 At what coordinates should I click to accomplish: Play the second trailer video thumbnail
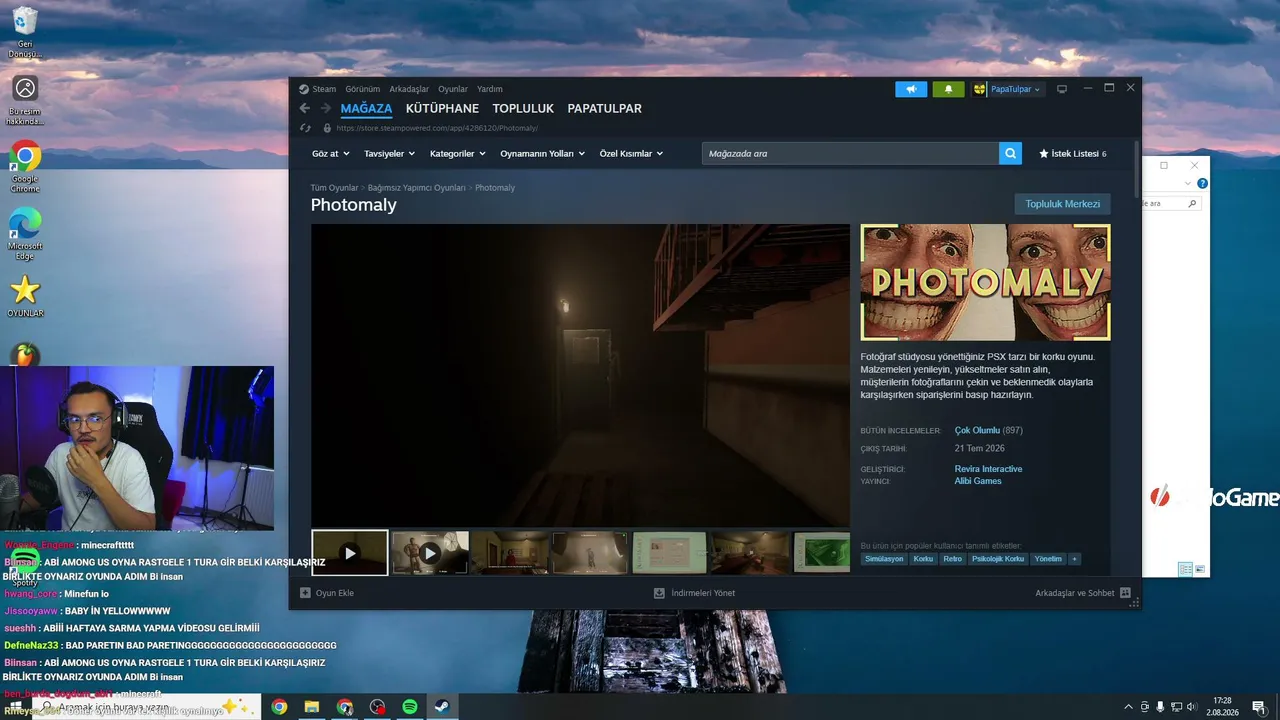pyautogui.click(x=430, y=553)
